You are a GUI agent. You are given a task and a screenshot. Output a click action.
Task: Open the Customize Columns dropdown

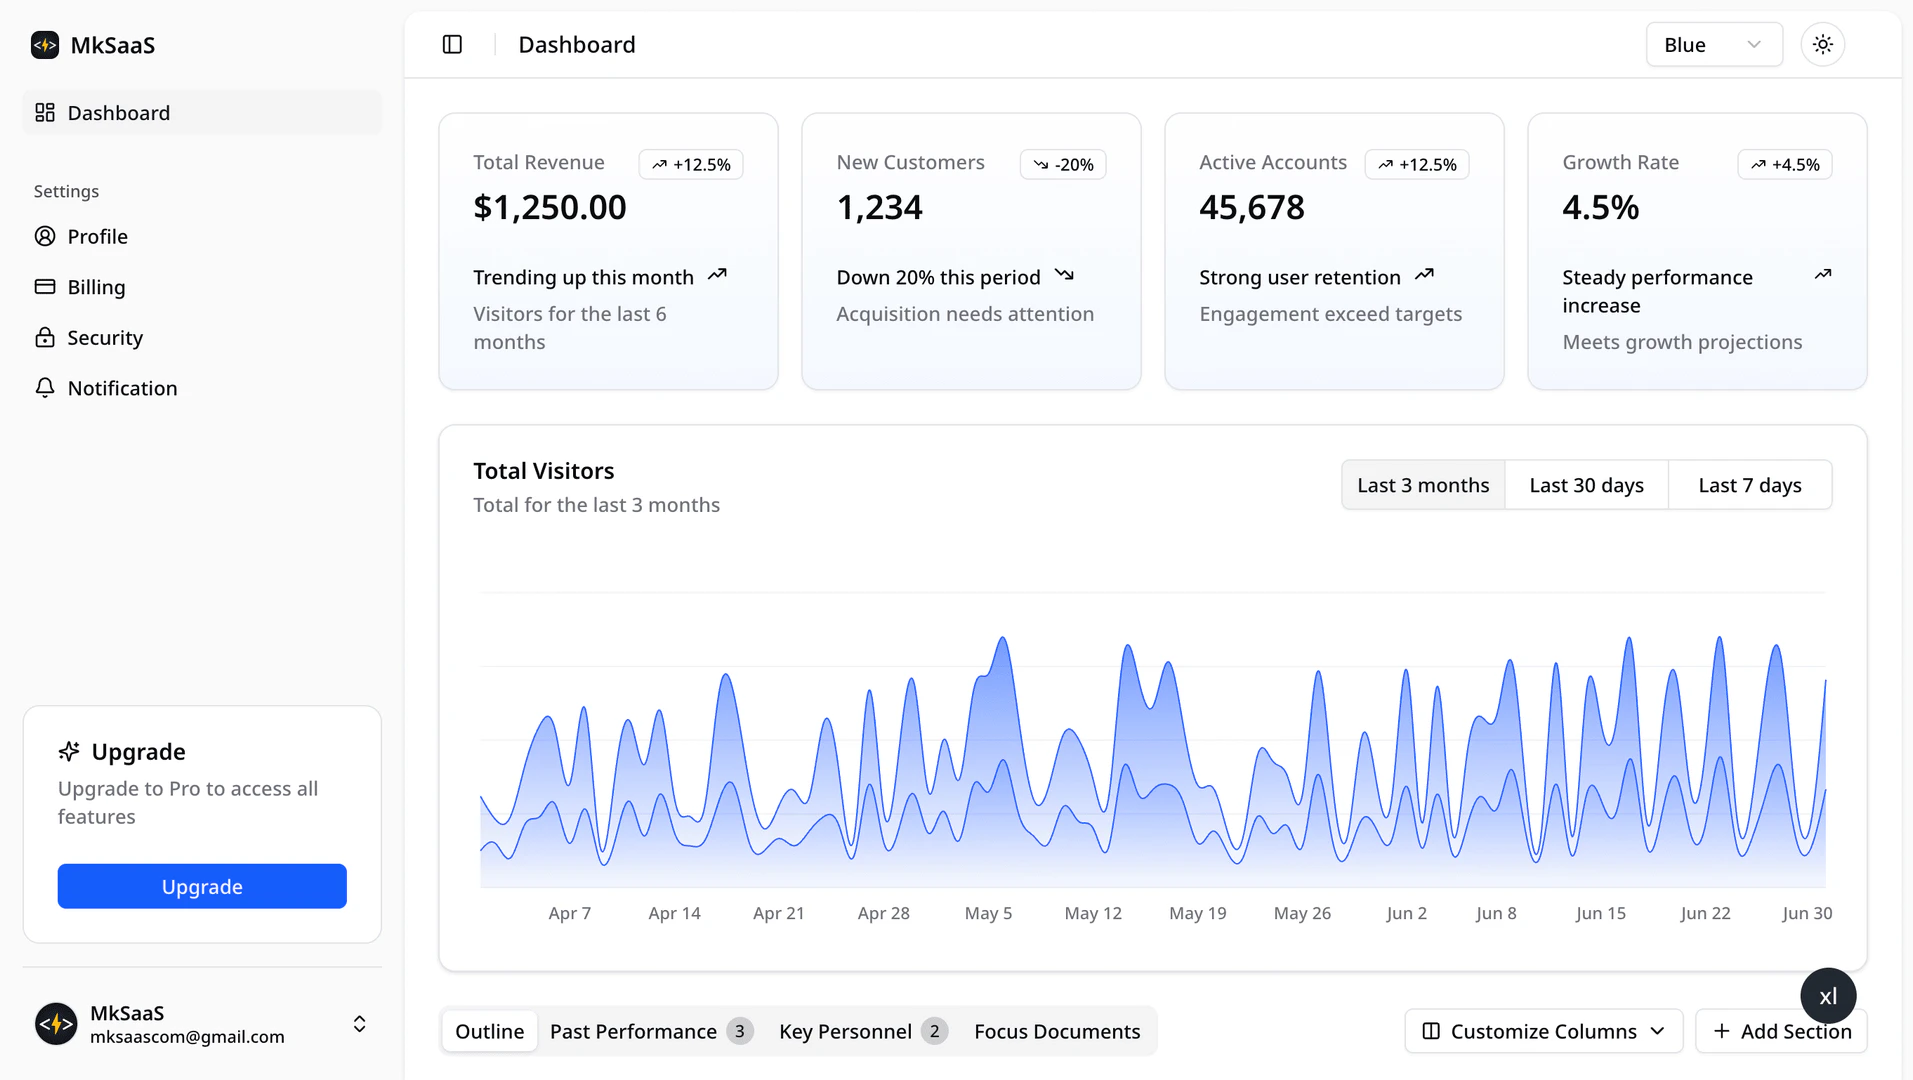1542,1031
